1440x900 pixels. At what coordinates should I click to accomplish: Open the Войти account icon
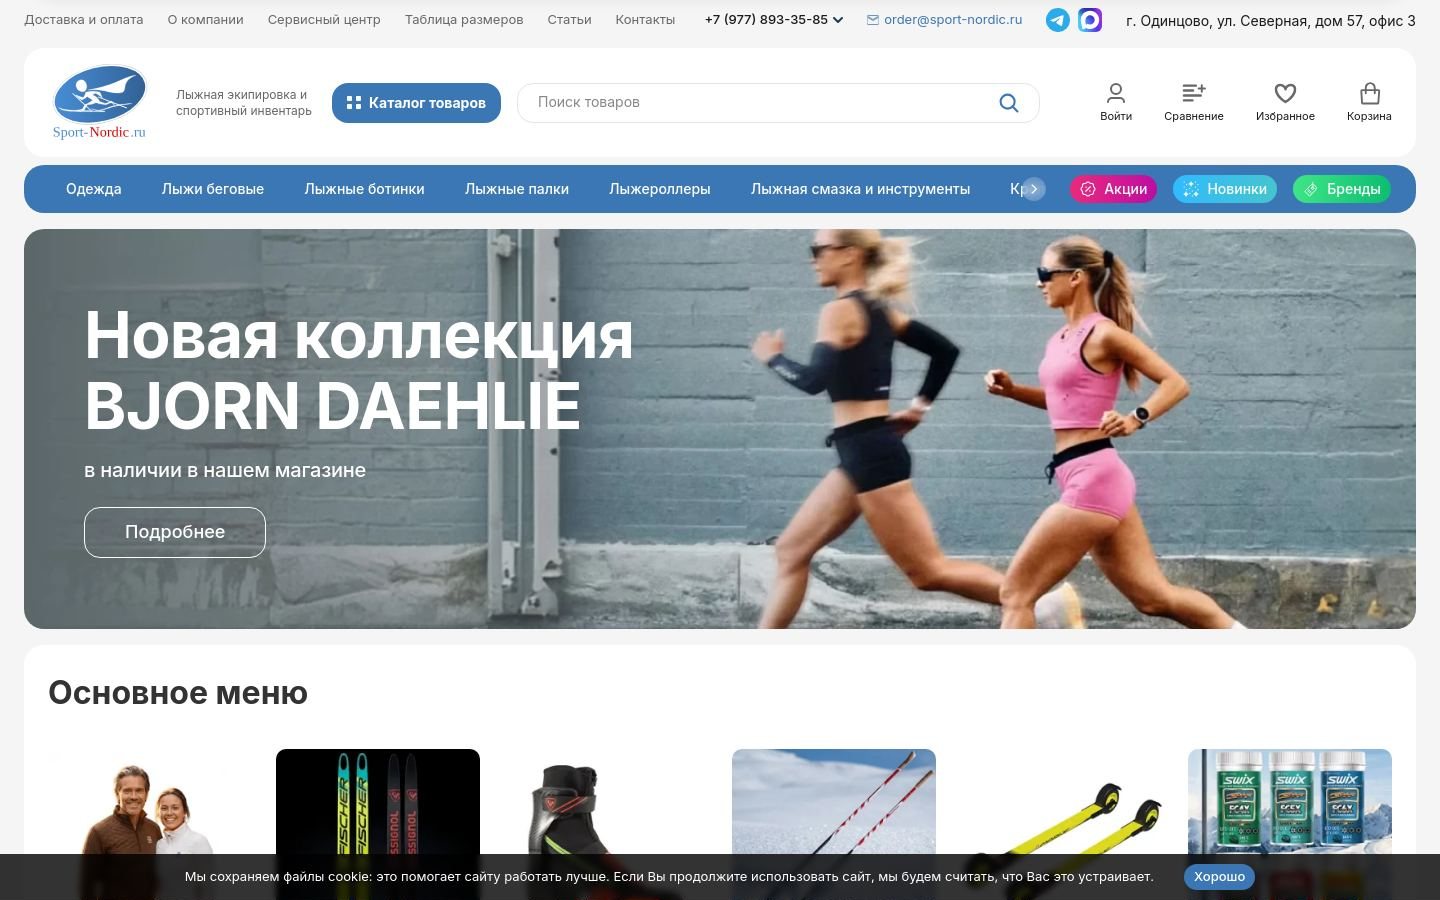click(x=1116, y=102)
